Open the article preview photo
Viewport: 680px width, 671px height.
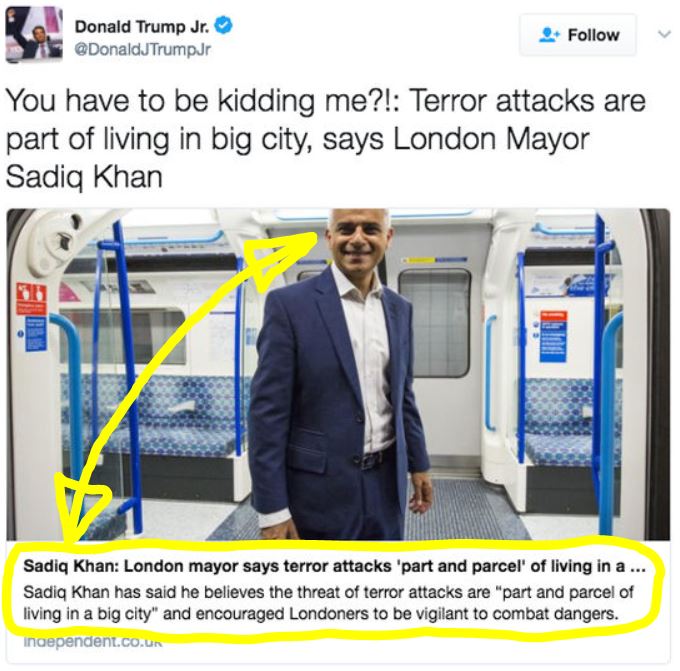click(338, 375)
